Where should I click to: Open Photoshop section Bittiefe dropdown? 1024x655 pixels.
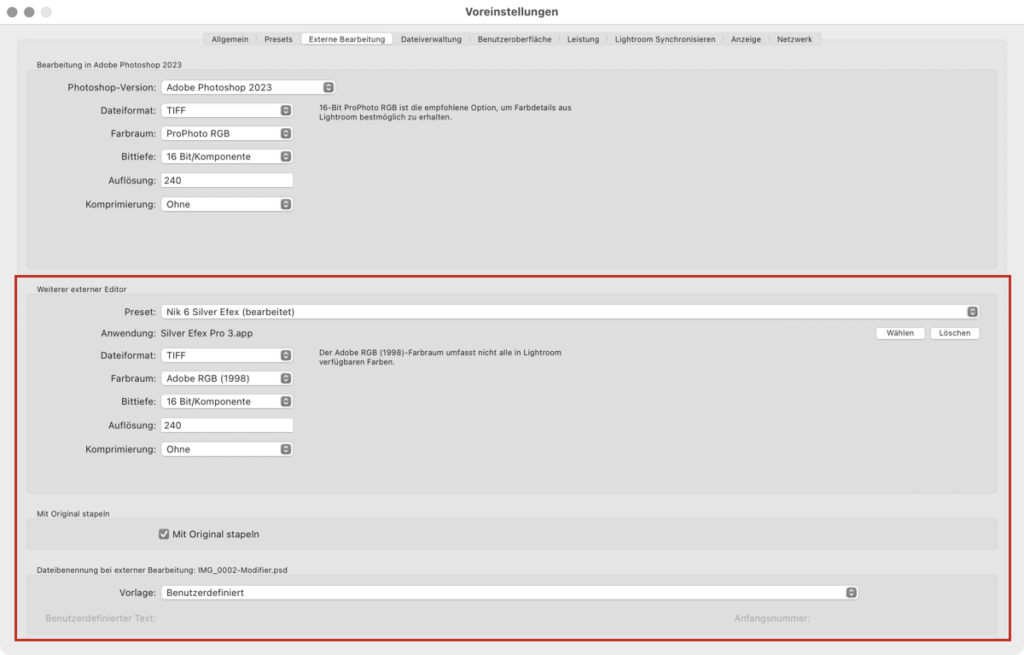click(227, 157)
